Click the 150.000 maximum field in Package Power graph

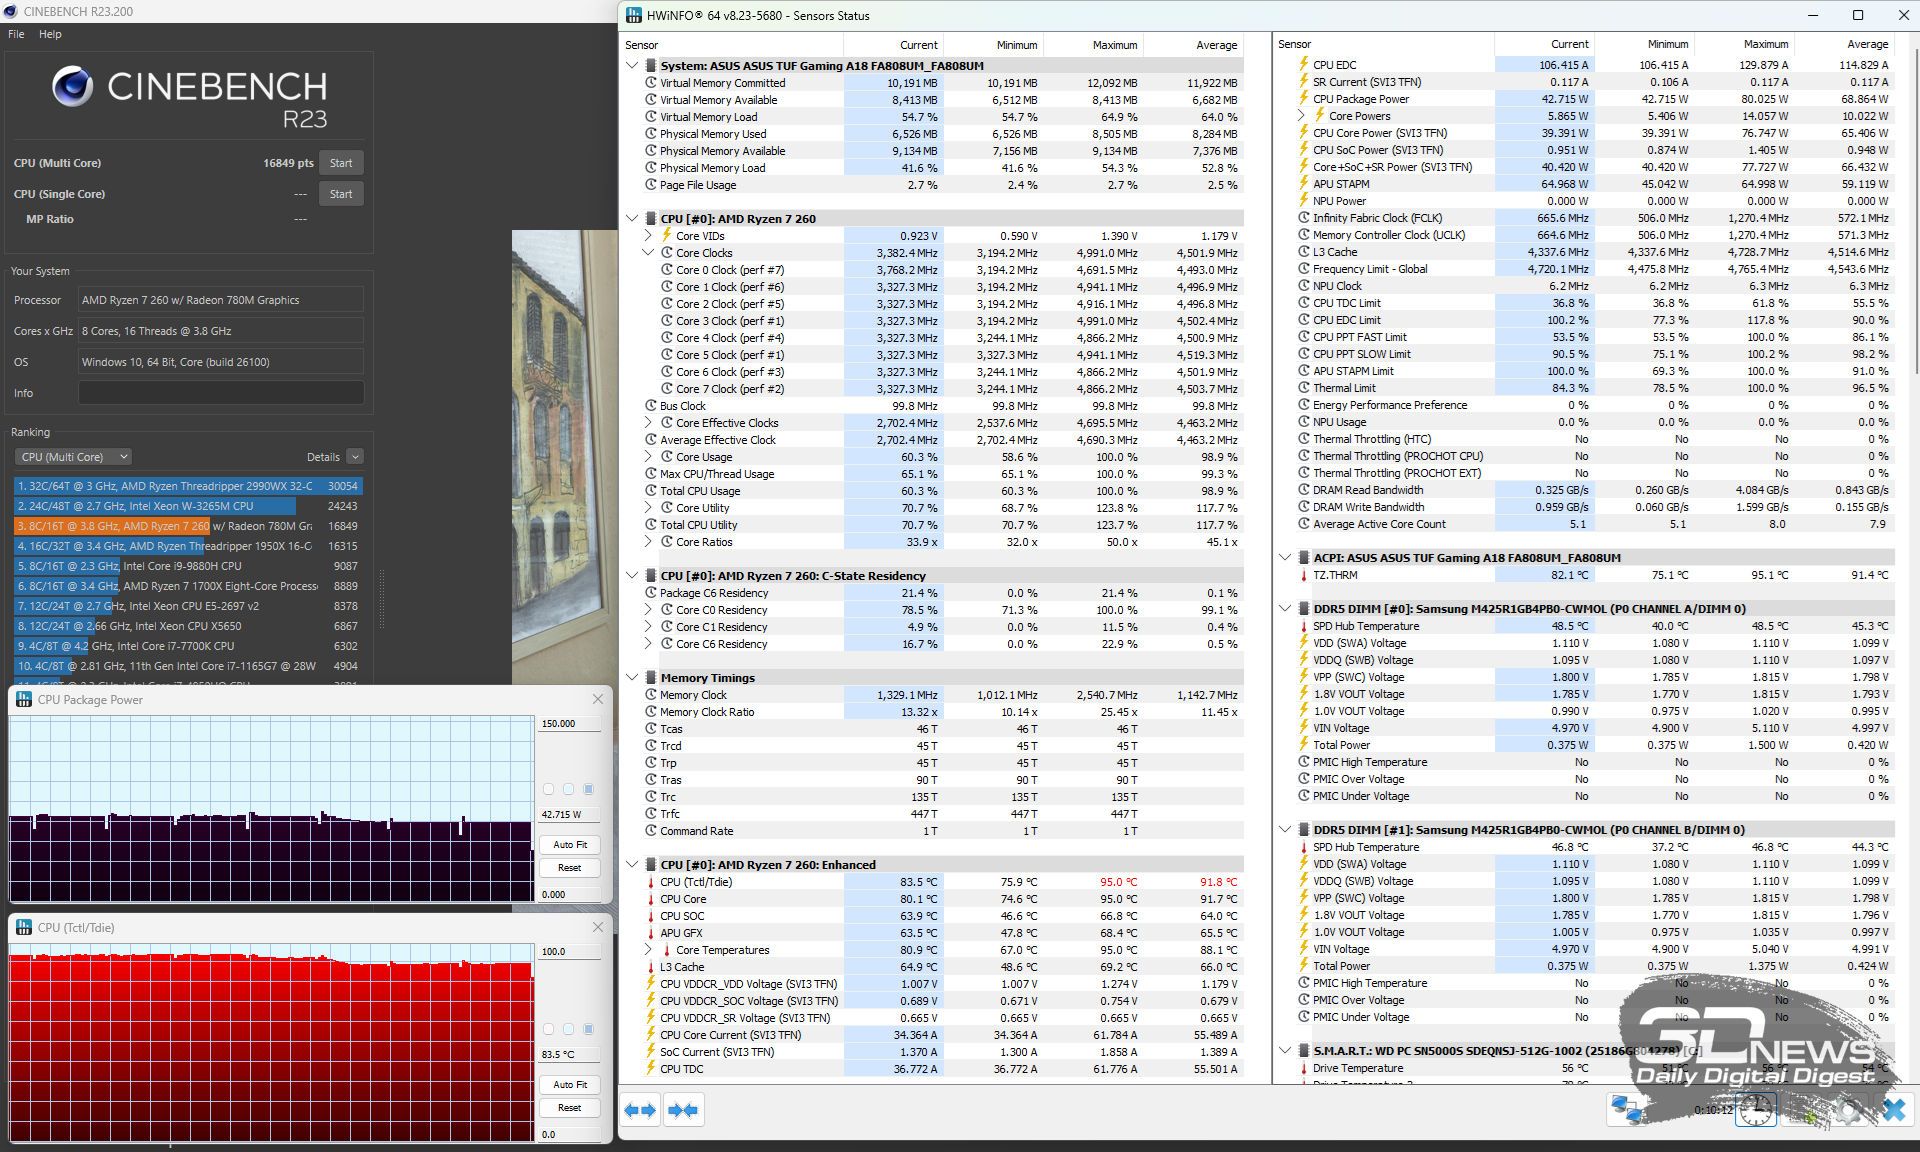570,724
